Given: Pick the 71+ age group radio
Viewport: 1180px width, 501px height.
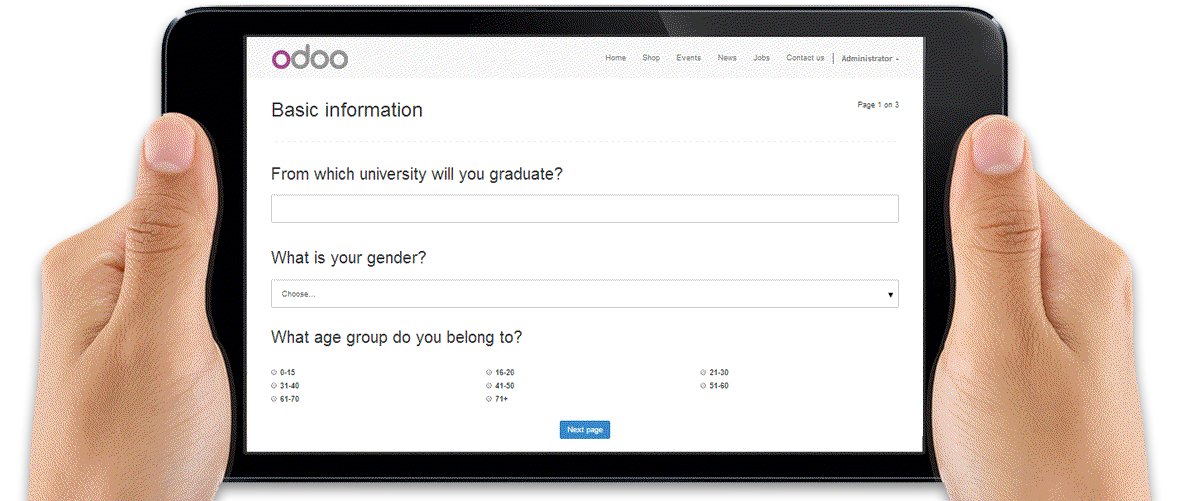Looking at the screenshot, I should pos(489,399).
